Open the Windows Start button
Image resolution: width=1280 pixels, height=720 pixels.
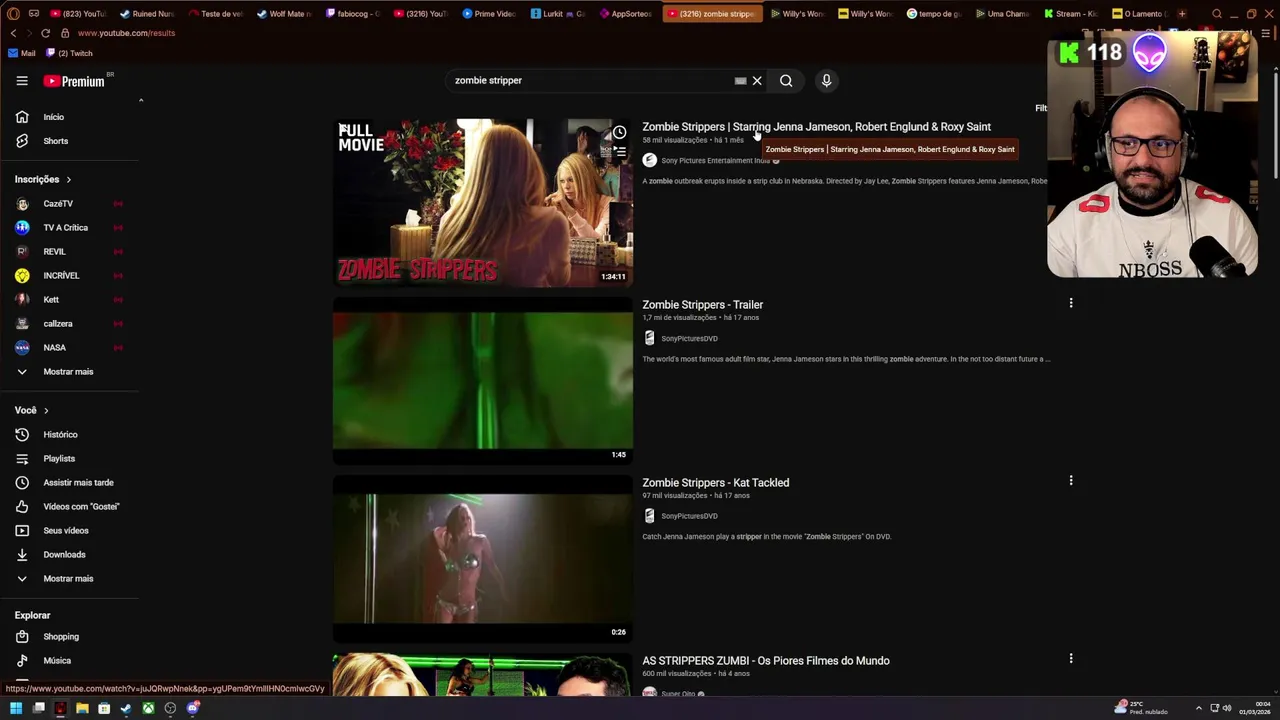coord(16,709)
